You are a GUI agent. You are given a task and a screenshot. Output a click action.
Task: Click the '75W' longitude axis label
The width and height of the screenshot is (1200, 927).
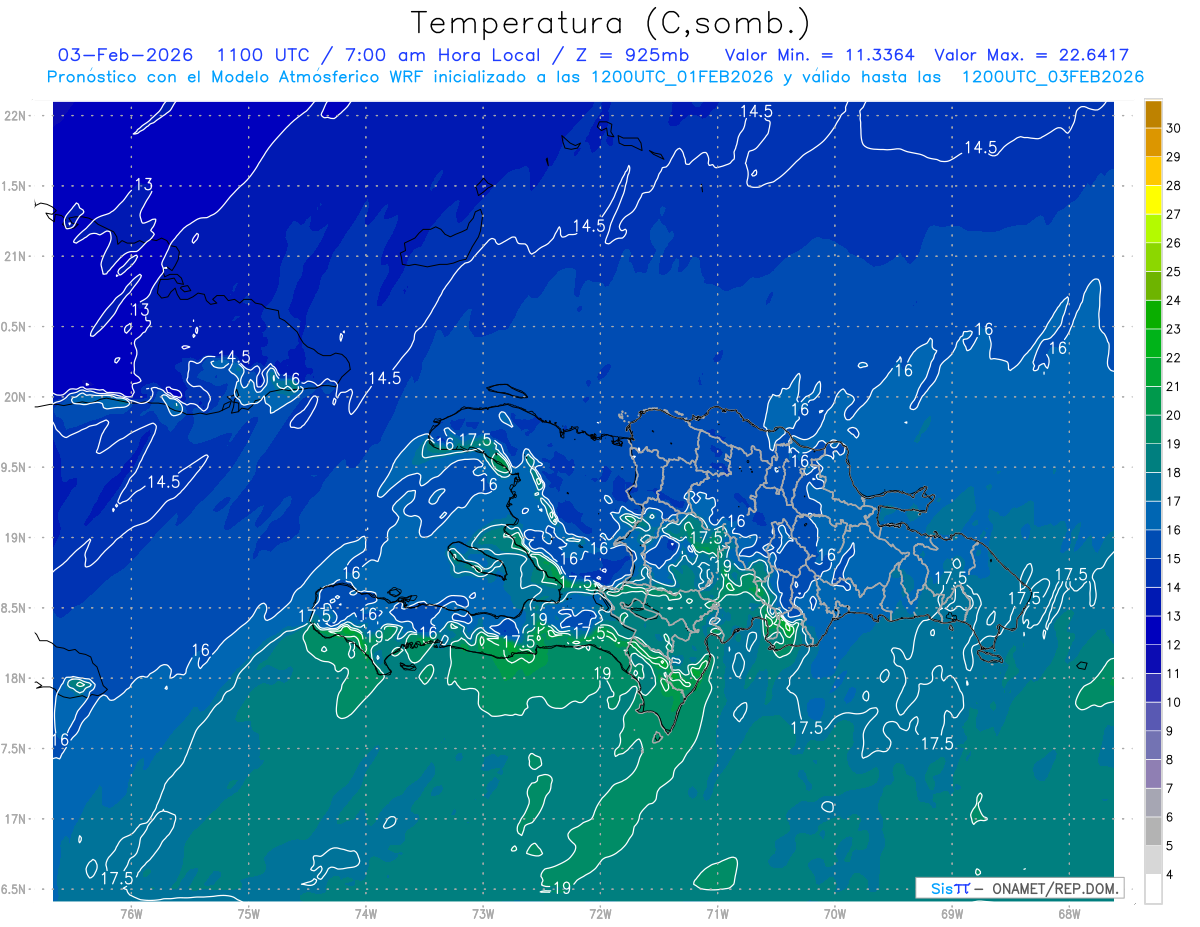pos(249,914)
